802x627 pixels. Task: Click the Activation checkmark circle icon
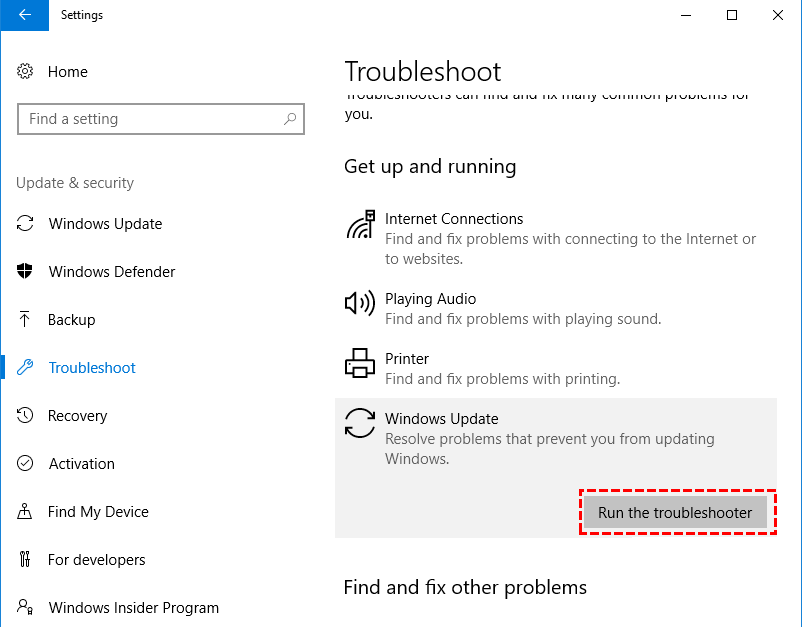(x=26, y=464)
